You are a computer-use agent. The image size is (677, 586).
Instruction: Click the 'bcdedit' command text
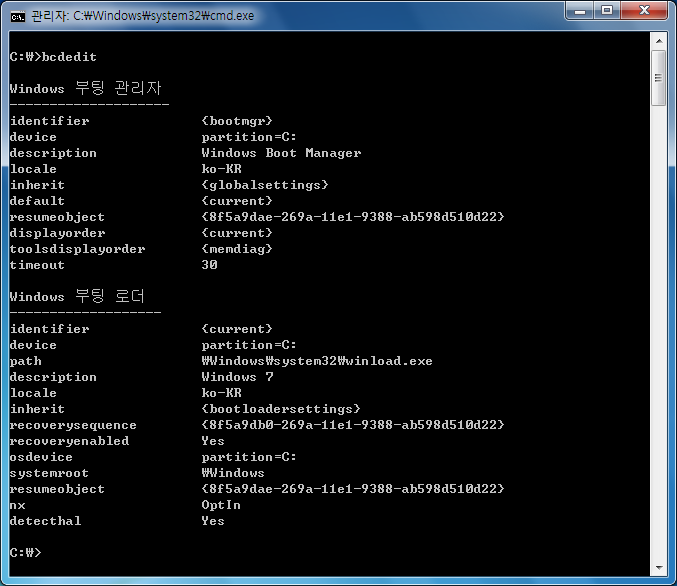coord(69,57)
